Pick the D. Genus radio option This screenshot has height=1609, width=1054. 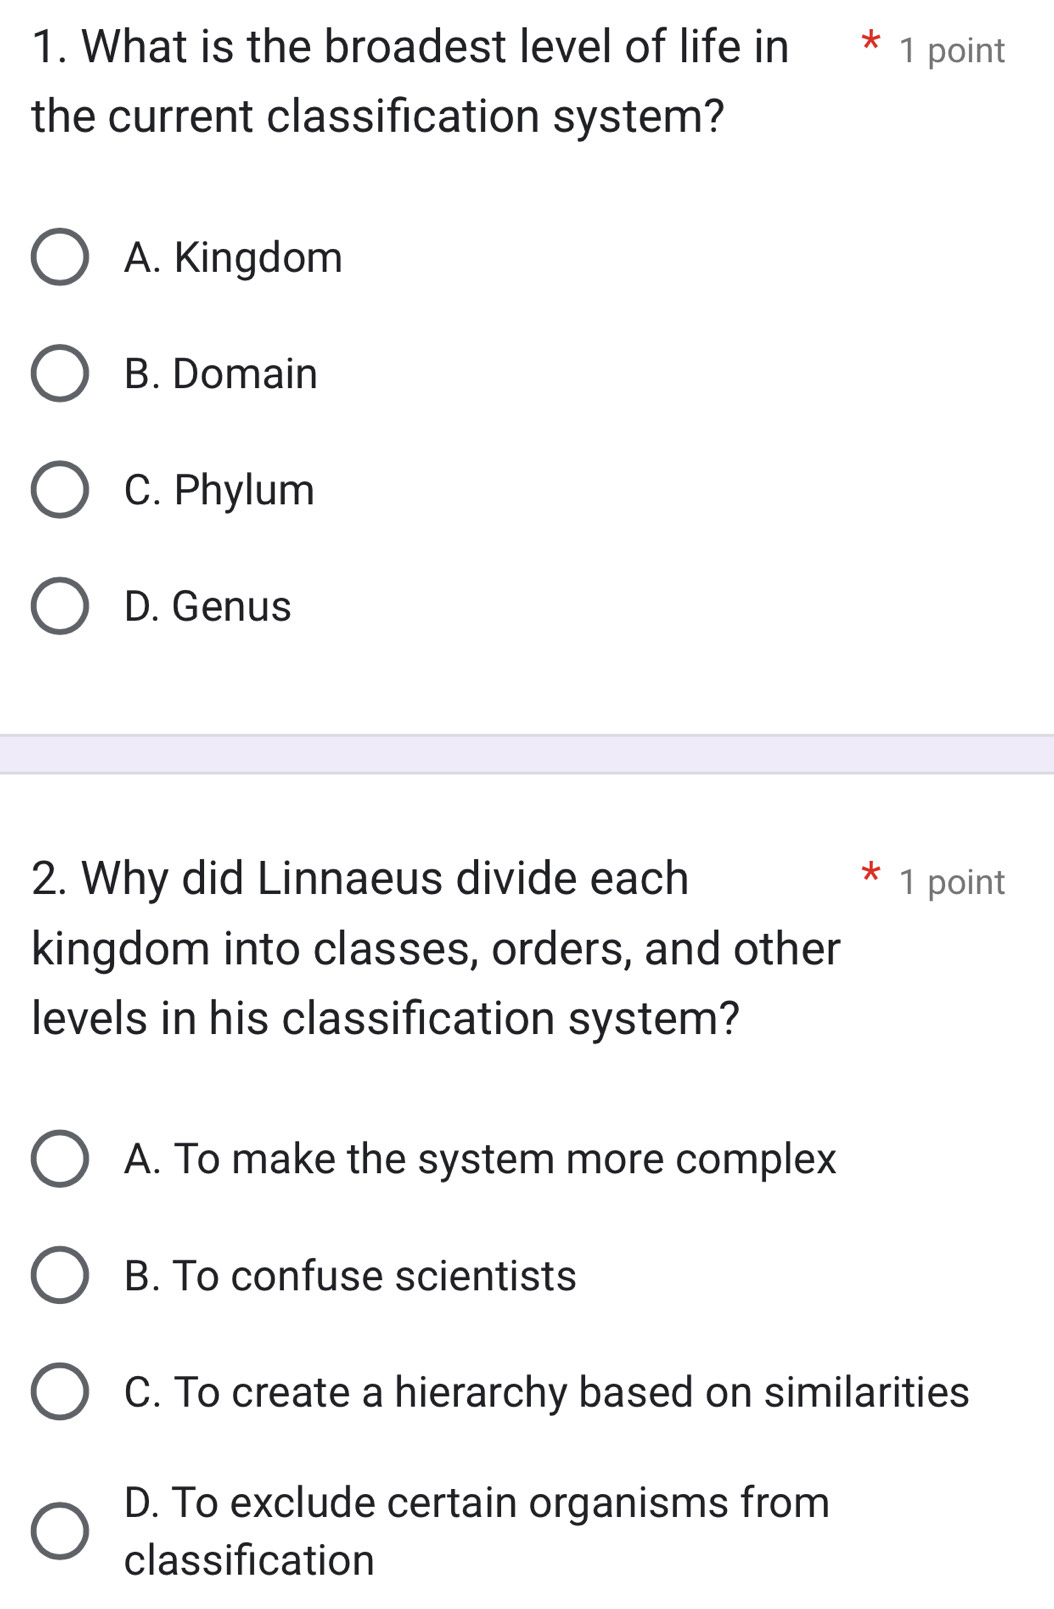pyautogui.click(x=59, y=606)
